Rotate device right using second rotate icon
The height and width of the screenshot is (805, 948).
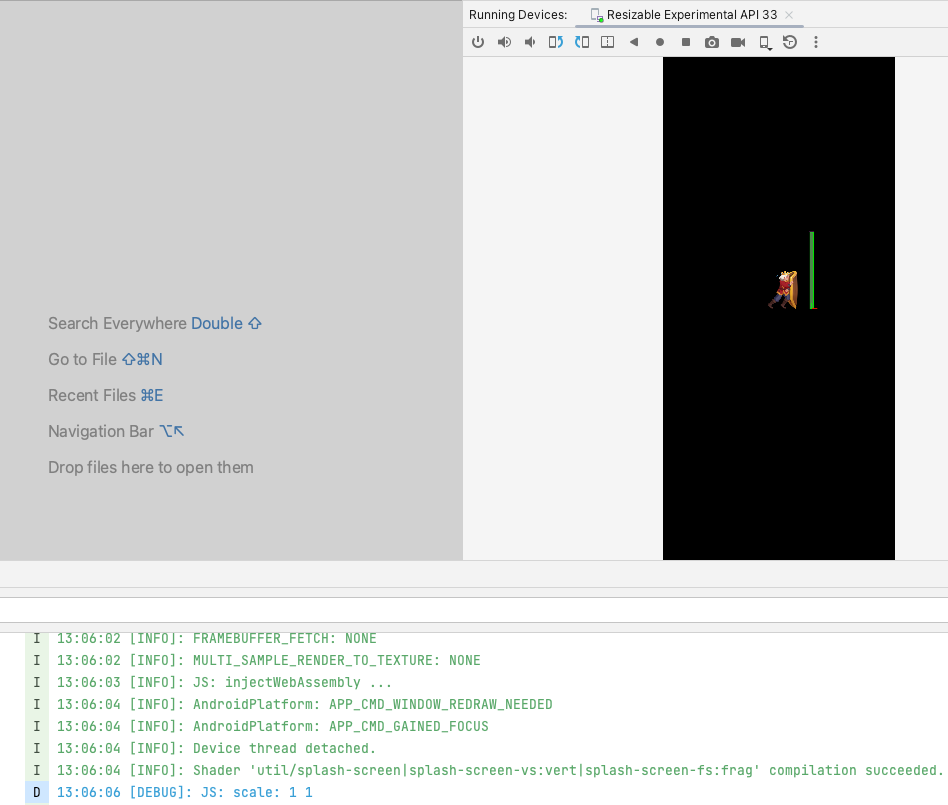click(x=582, y=42)
